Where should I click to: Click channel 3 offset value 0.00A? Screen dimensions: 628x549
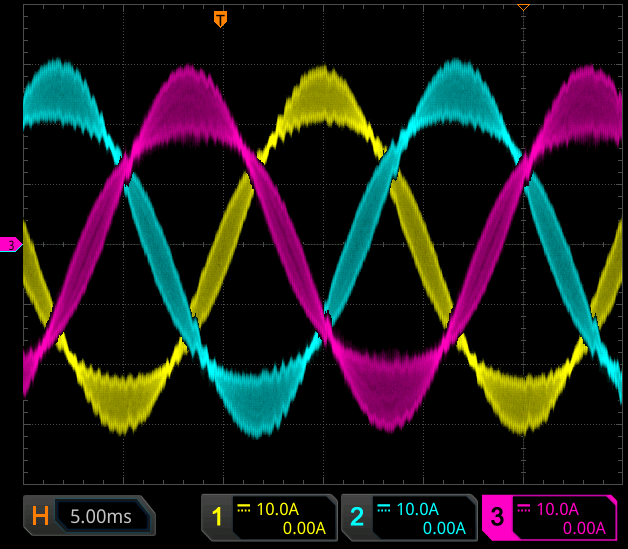pyautogui.click(x=584, y=528)
